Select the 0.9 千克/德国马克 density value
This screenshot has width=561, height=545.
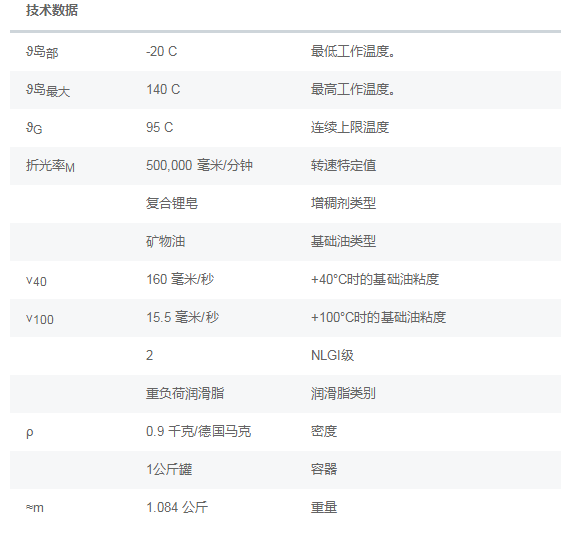click(x=199, y=431)
